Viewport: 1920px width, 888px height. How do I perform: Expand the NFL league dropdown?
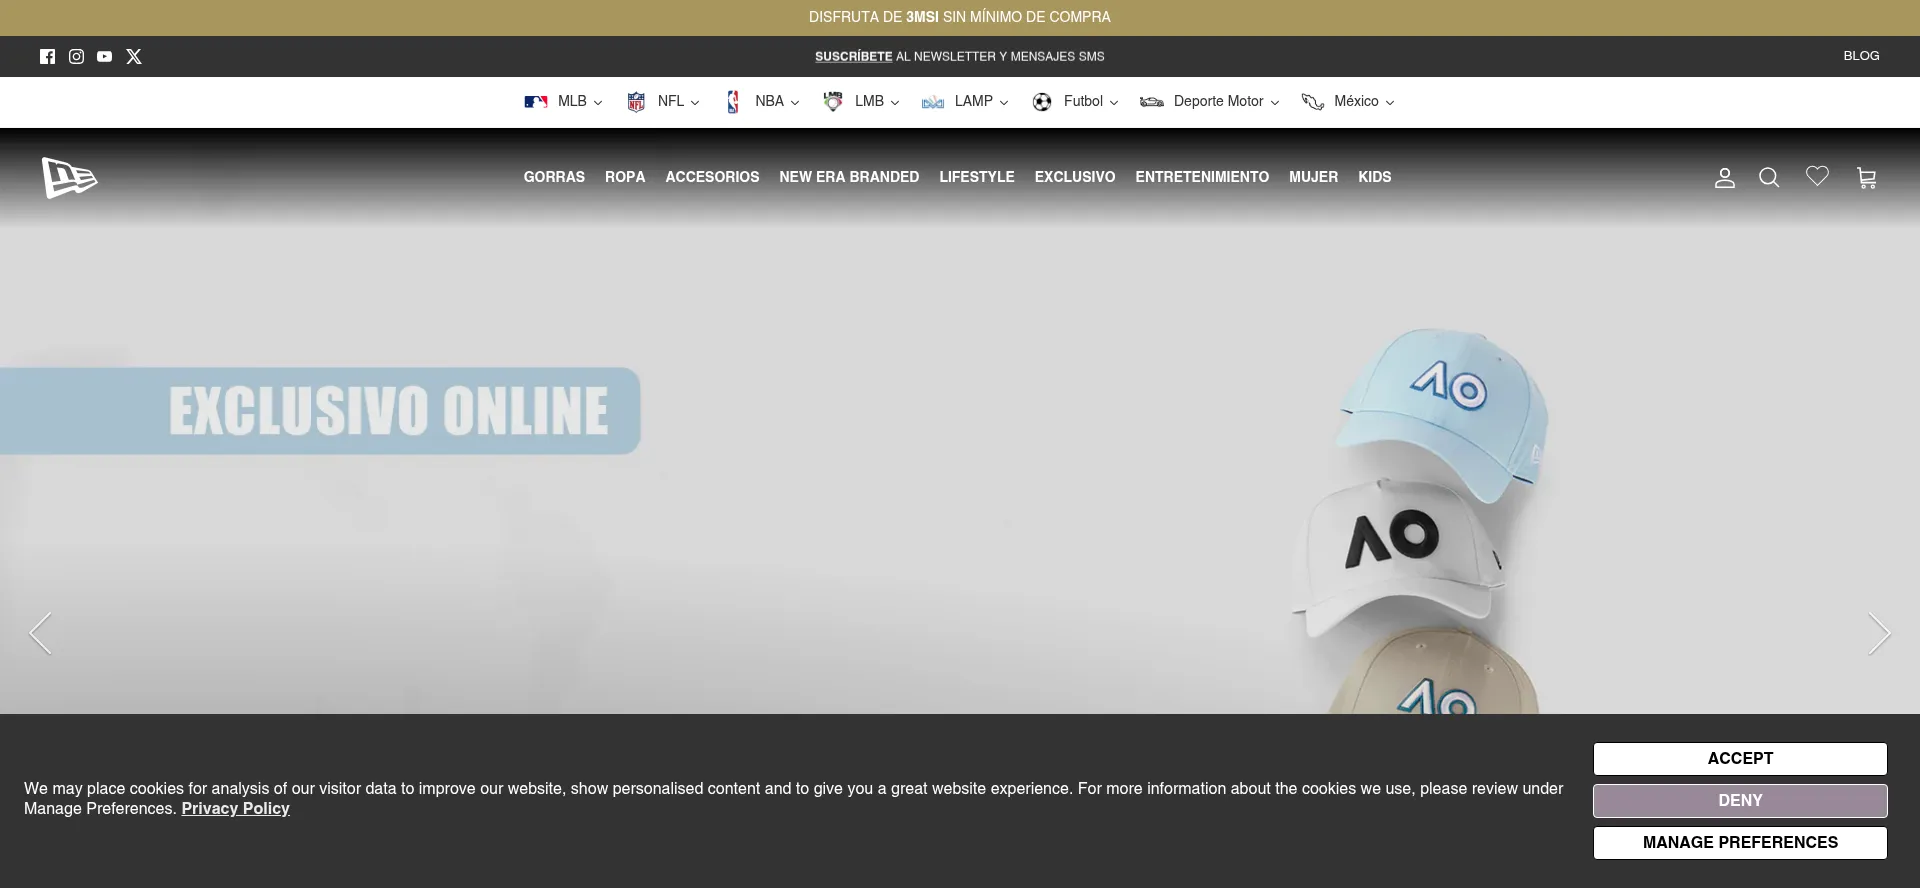point(663,102)
